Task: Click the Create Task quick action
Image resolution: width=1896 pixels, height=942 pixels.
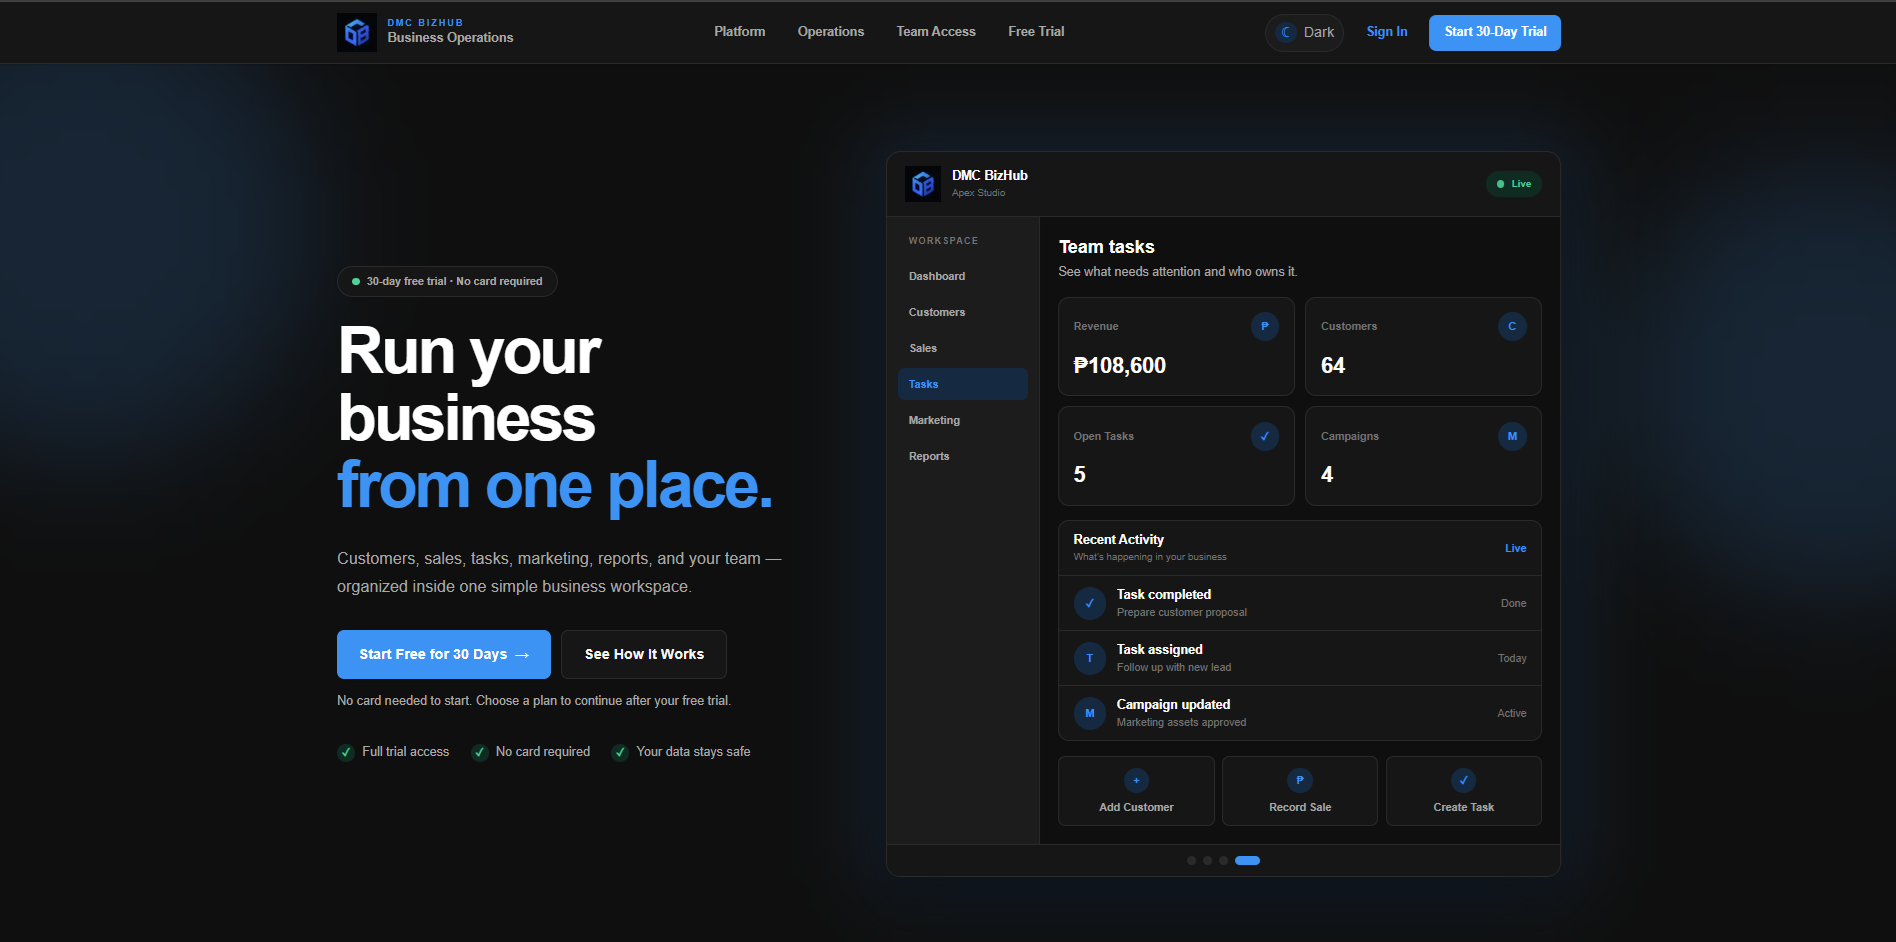Action: point(1463,791)
